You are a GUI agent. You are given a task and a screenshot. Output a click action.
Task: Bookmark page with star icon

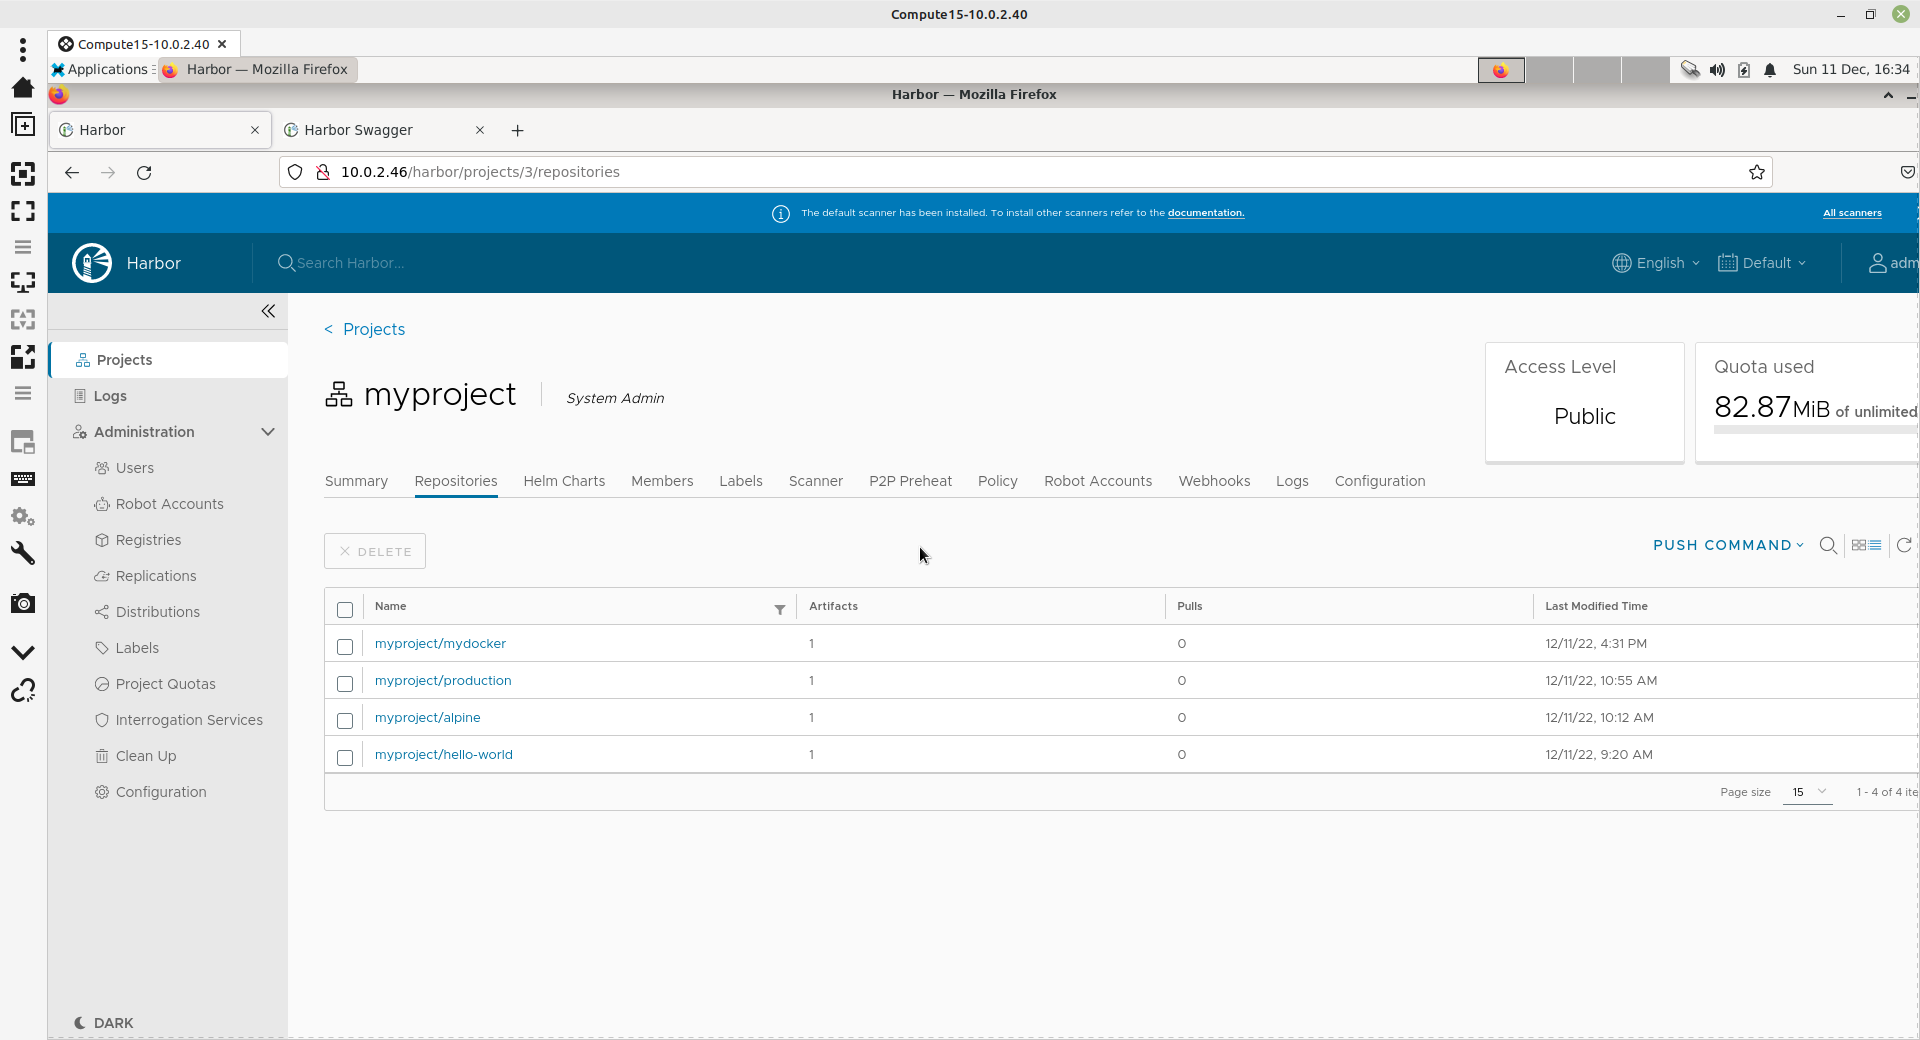pos(1757,172)
